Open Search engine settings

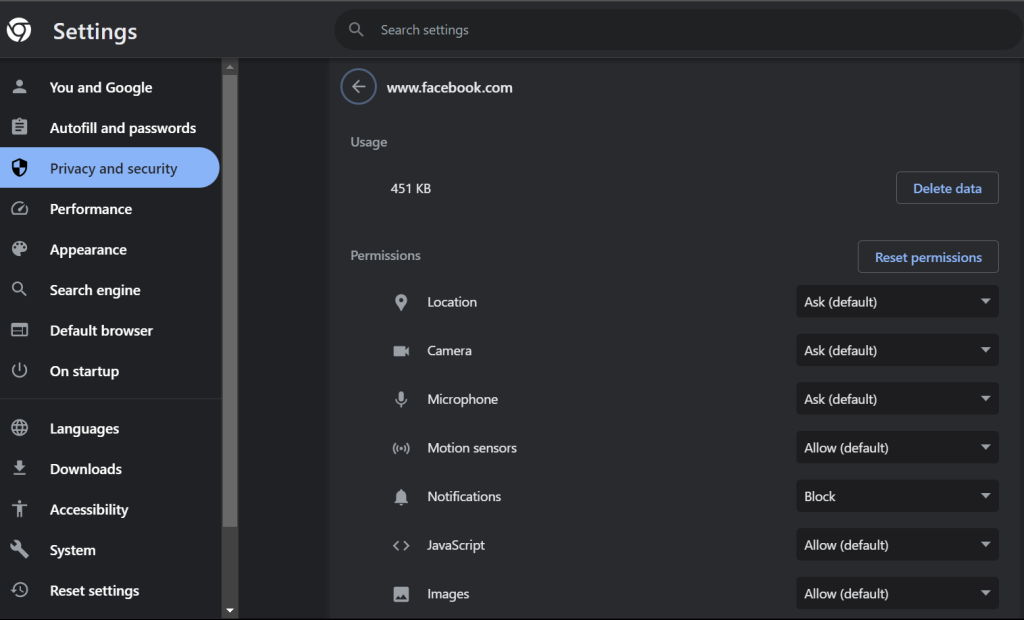click(110, 289)
